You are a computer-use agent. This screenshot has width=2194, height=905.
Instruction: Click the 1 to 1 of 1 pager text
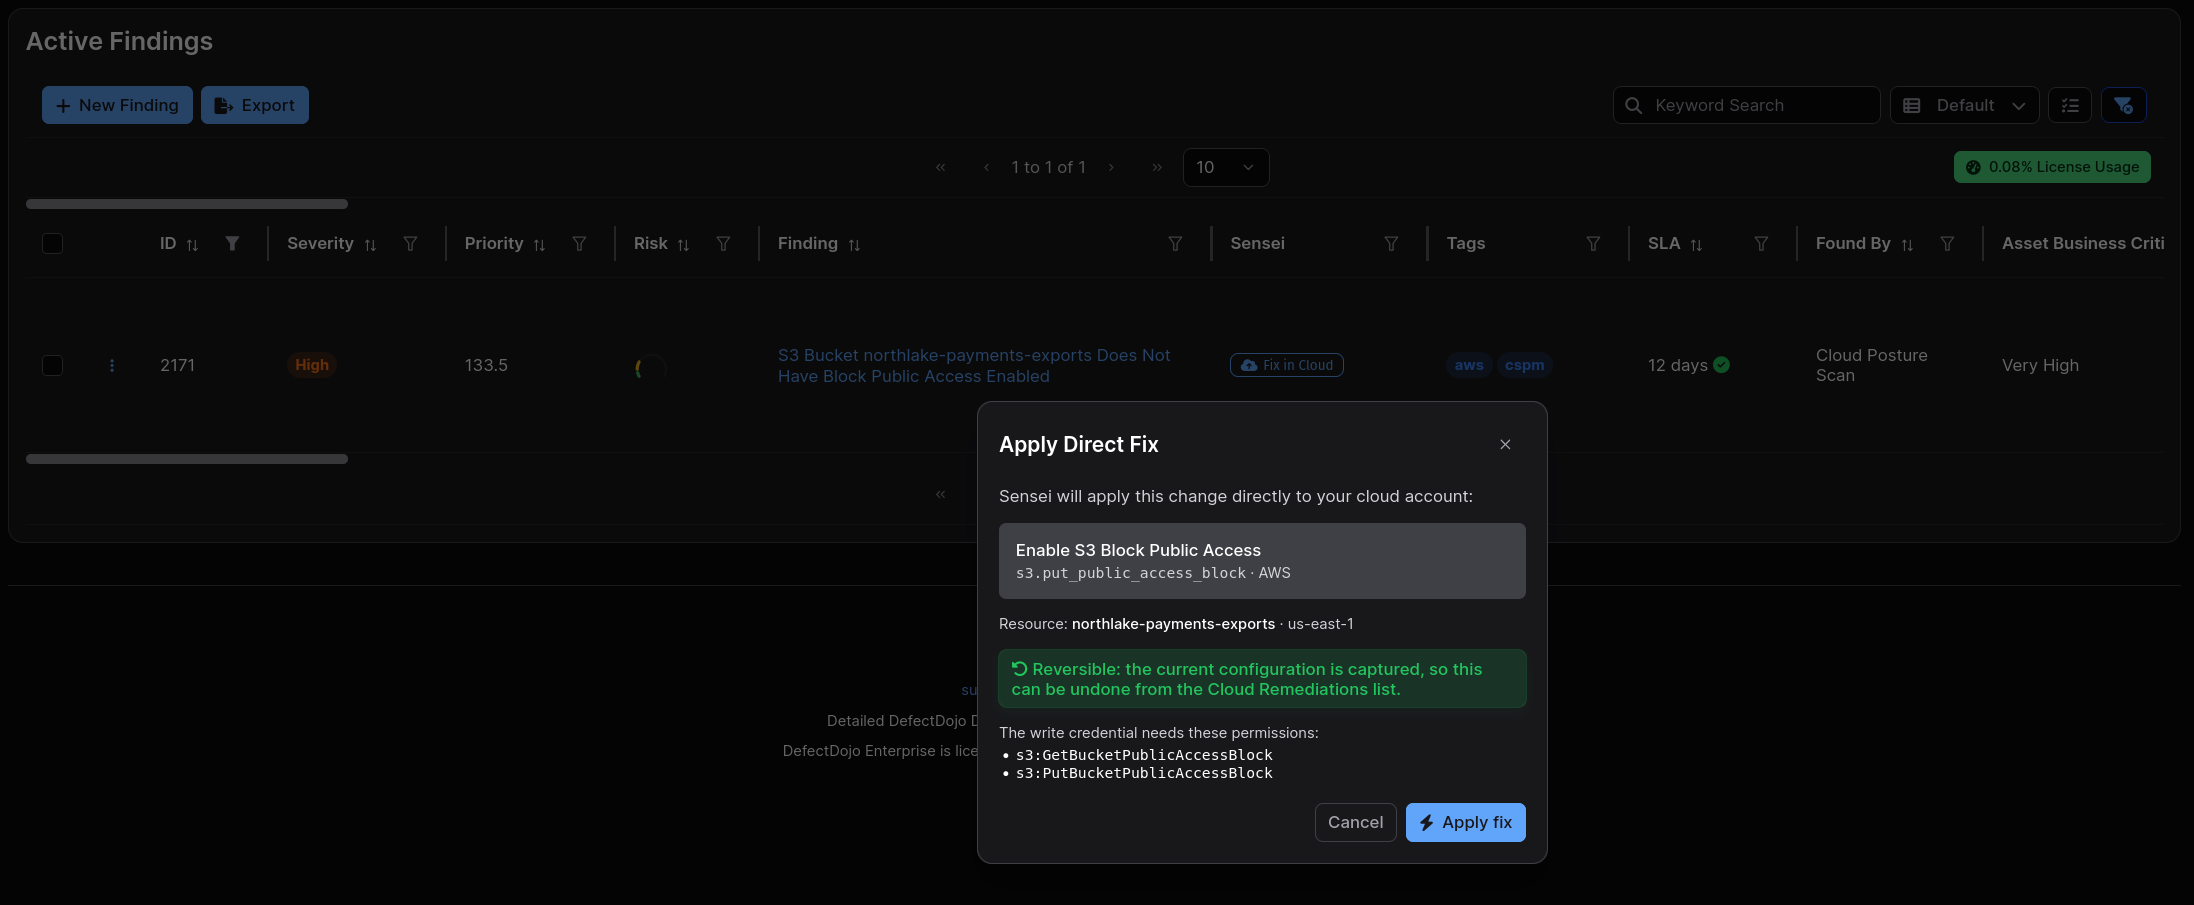coord(1048,167)
